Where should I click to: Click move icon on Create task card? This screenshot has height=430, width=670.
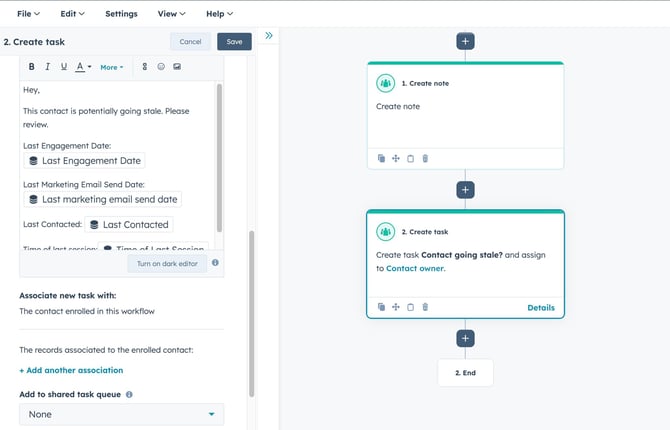click(x=396, y=307)
